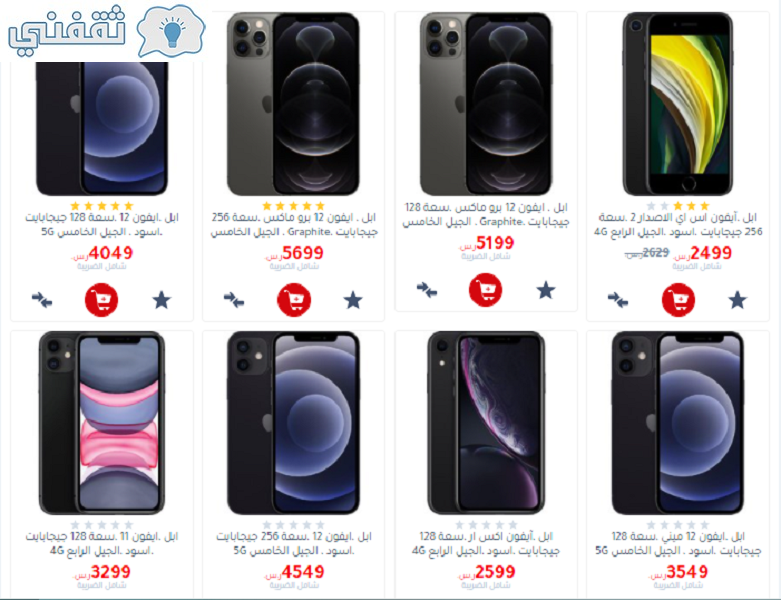This screenshot has width=781, height=600.
Task: Open the iPhone SE 2 256GB title link
Action: [678, 225]
